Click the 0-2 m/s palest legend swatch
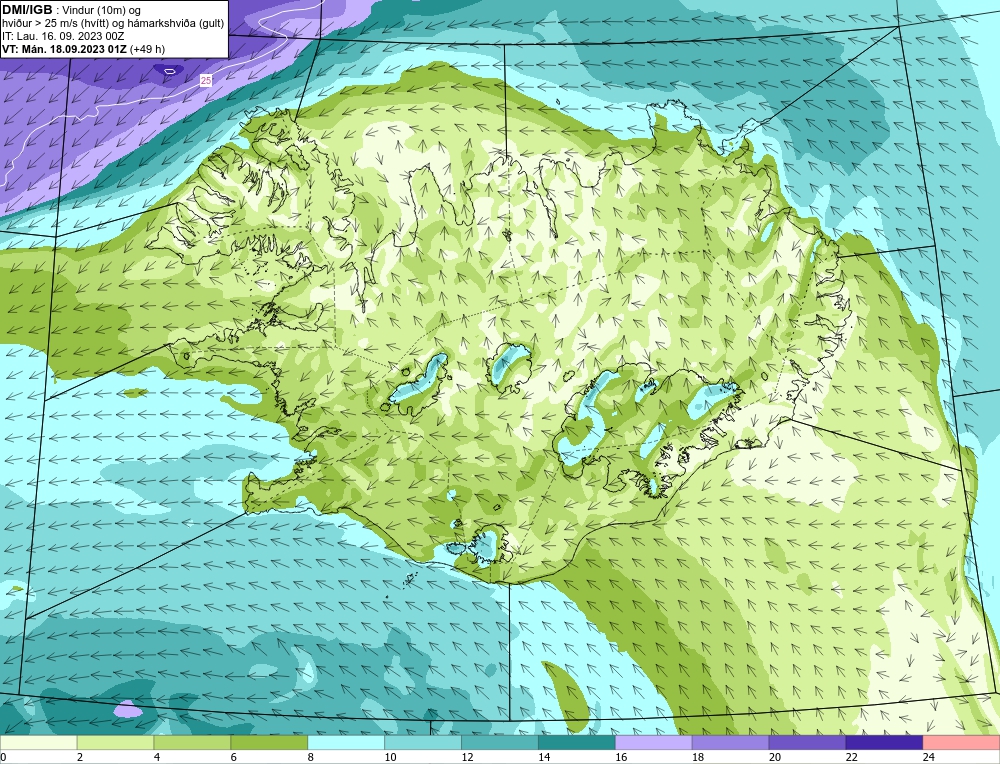Screen dimensions: 1000x764 click(38, 743)
